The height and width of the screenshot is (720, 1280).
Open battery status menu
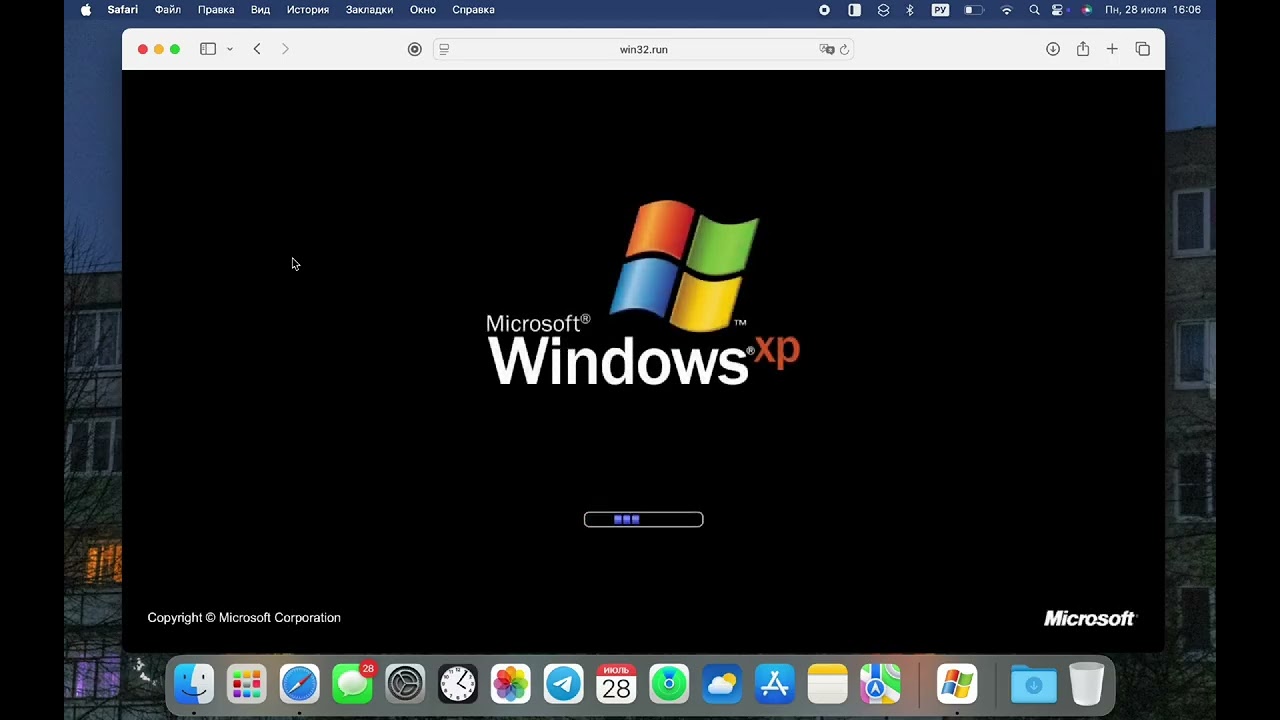click(973, 10)
